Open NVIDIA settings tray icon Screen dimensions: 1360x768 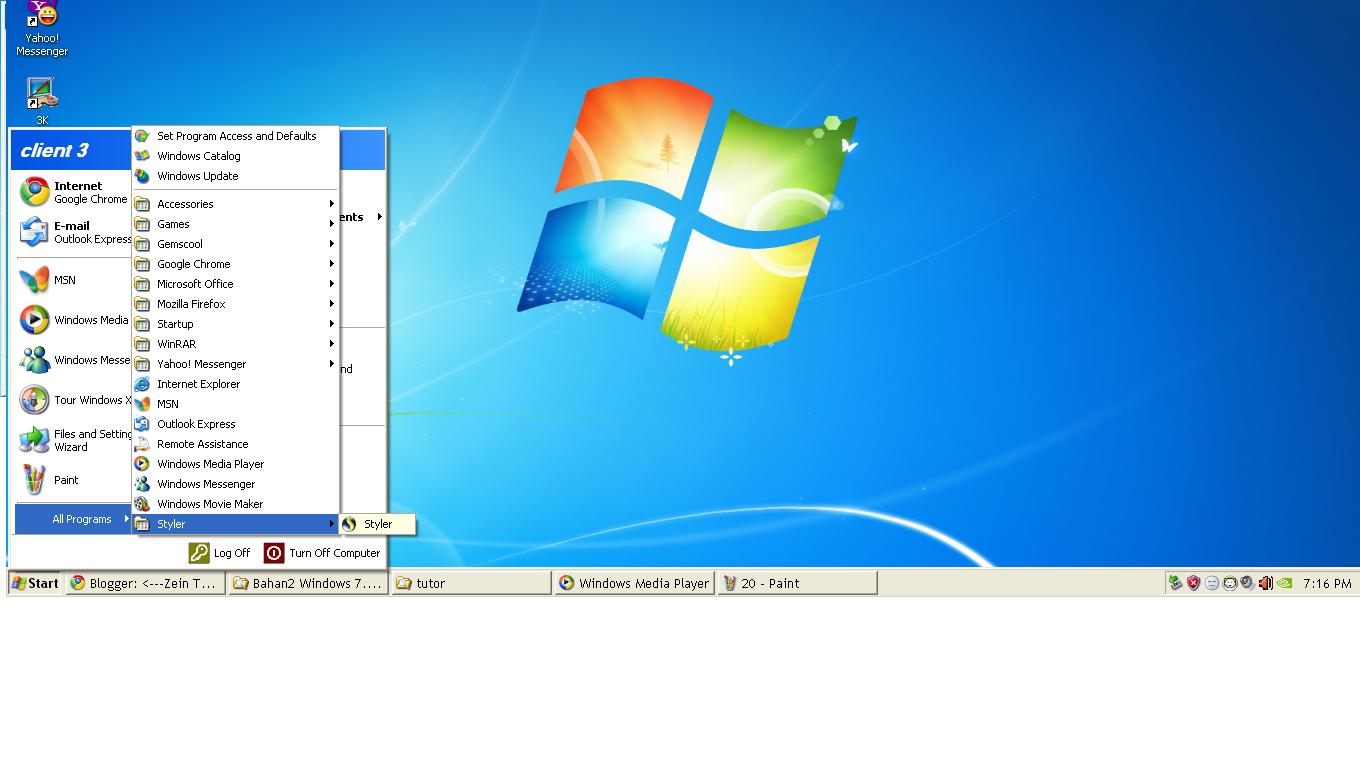coord(1284,583)
